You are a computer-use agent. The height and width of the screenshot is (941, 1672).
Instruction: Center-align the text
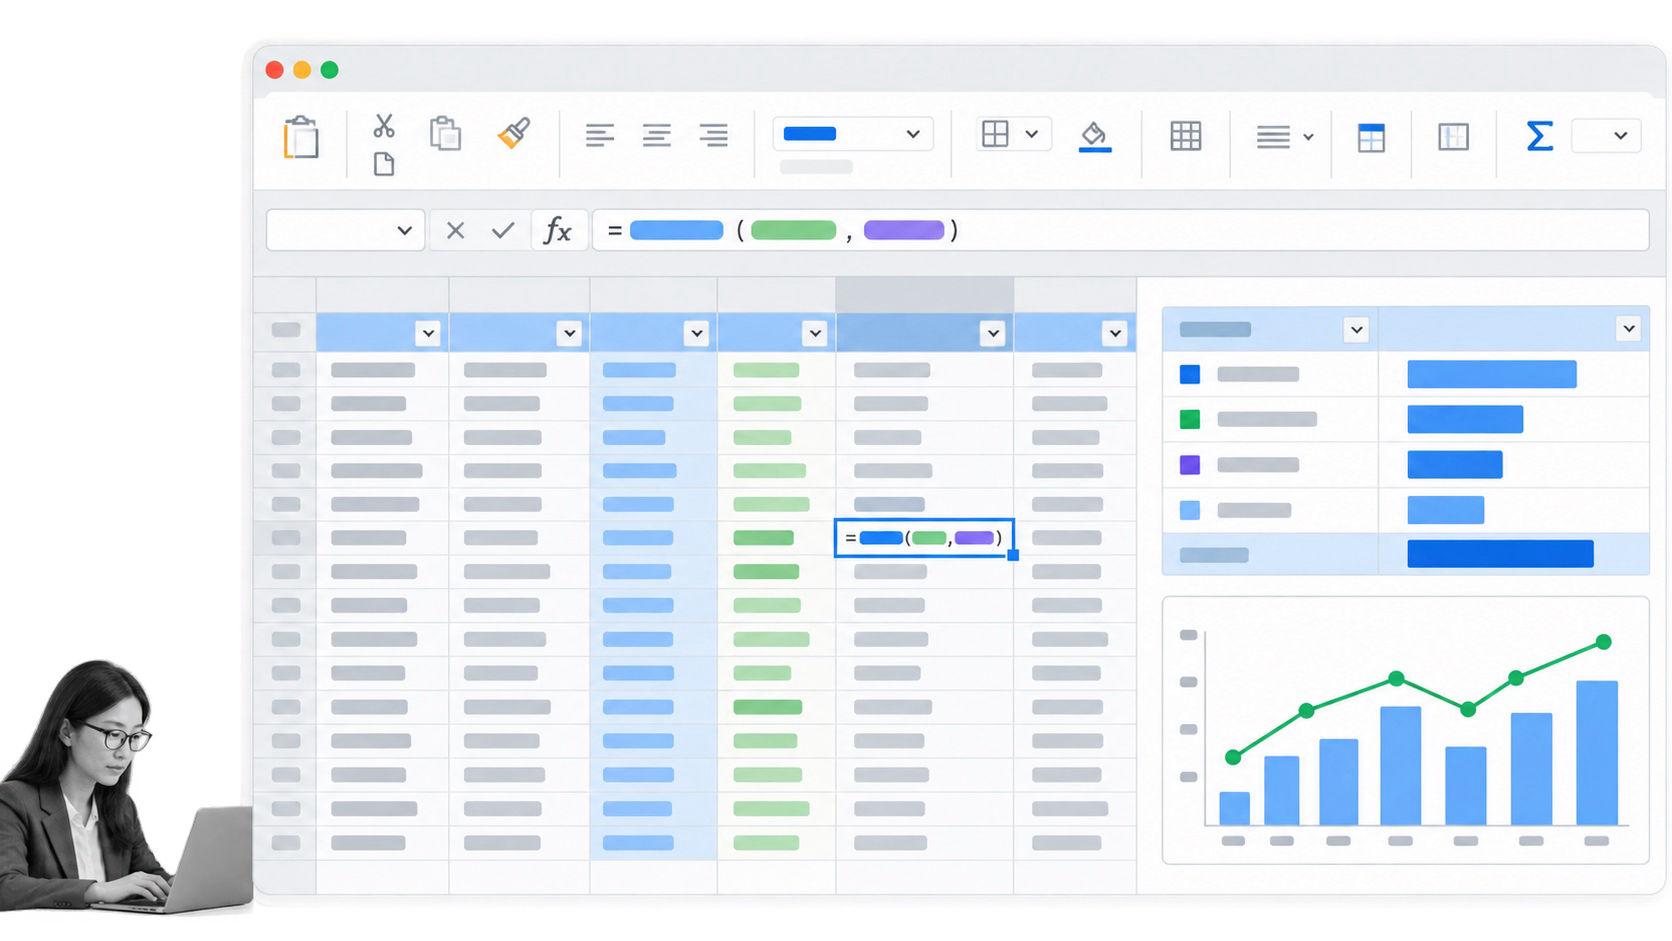tap(657, 135)
